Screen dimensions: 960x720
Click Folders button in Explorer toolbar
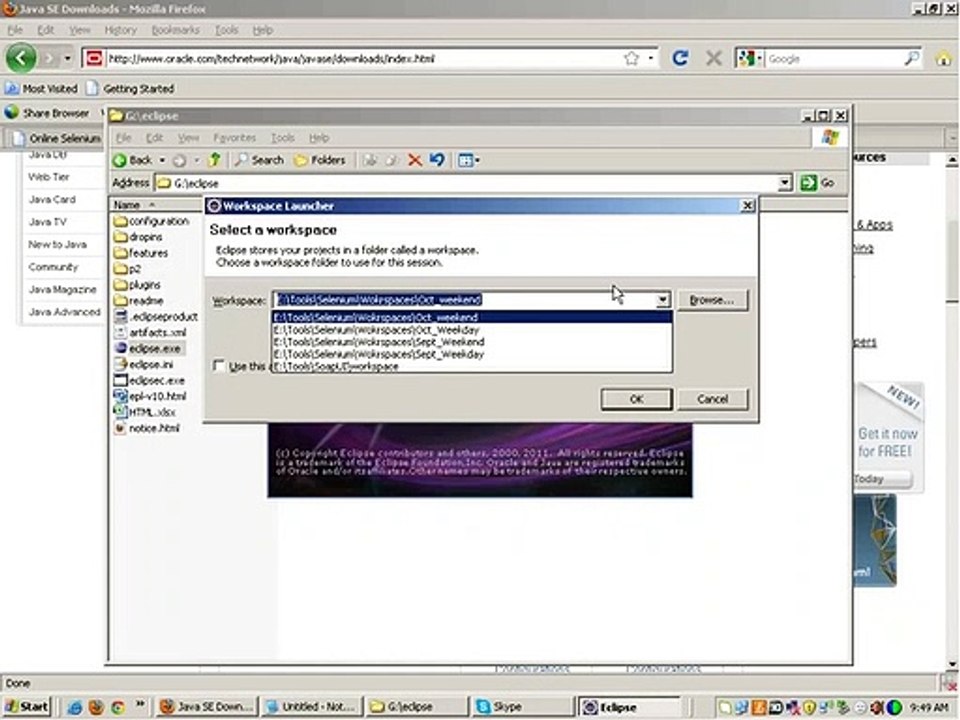320,160
